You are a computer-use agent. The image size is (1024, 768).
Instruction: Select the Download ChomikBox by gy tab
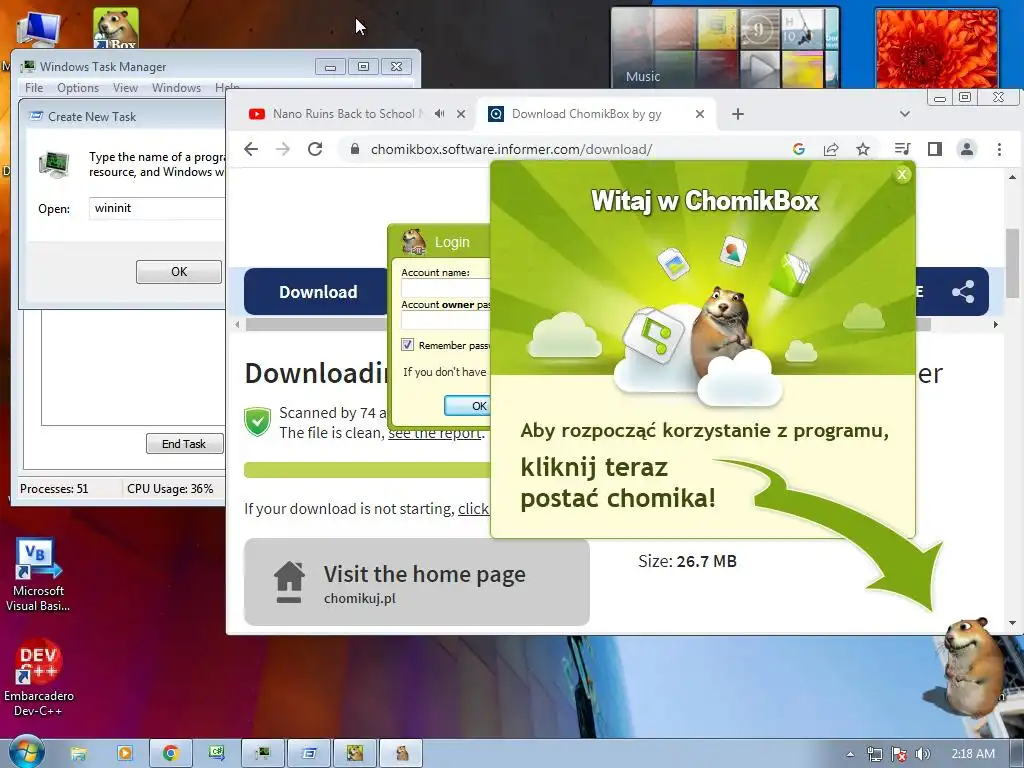(x=586, y=114)
